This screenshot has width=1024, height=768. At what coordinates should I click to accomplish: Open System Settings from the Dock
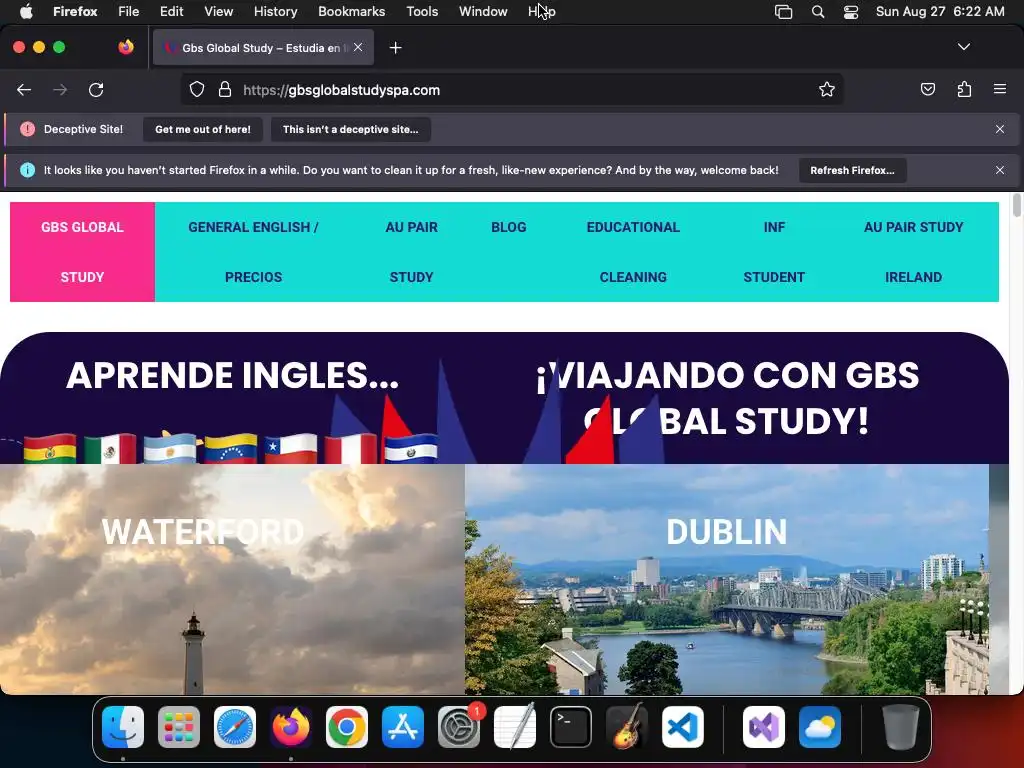pos(459,727)
